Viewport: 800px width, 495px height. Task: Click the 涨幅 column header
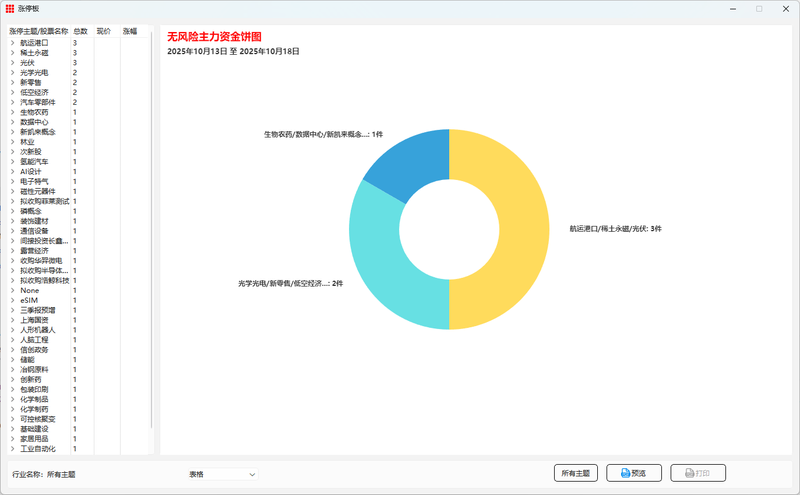pyautogui.click(x=134, y=31)
